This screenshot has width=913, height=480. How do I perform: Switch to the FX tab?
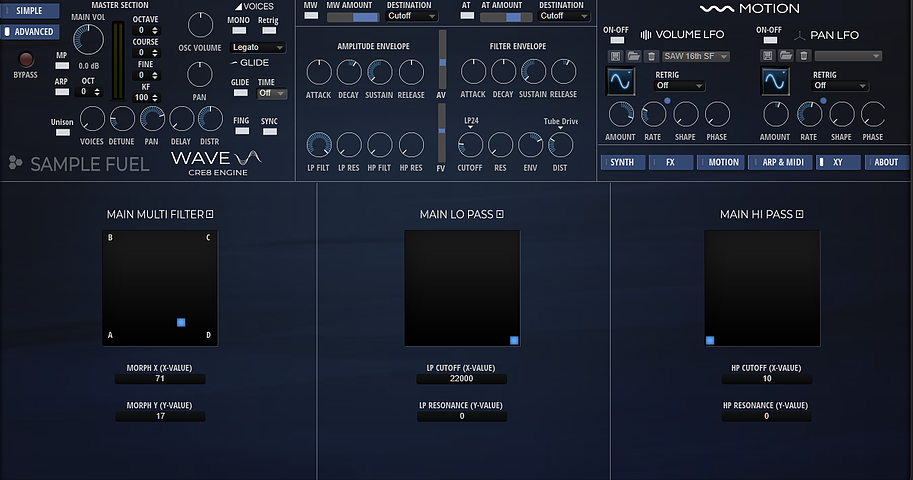point(671,163)
